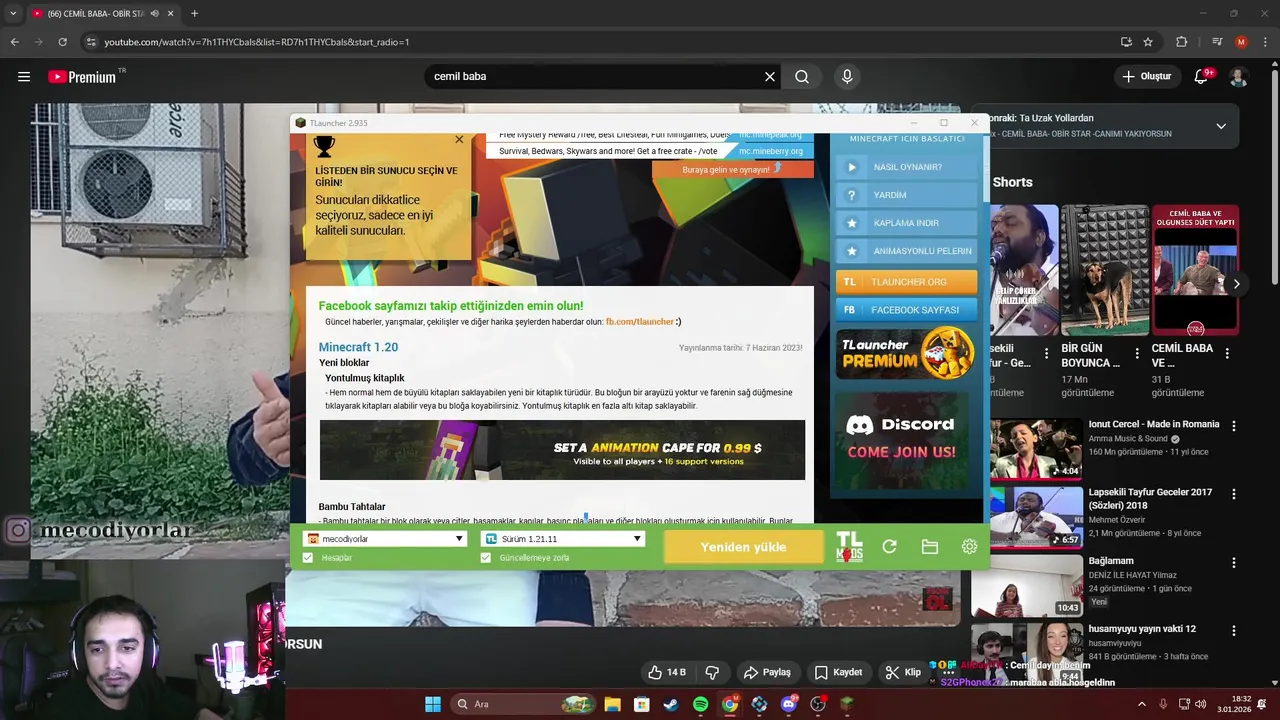Dislike the video
Screen dimensions: 1280x720
pos(713,672)
